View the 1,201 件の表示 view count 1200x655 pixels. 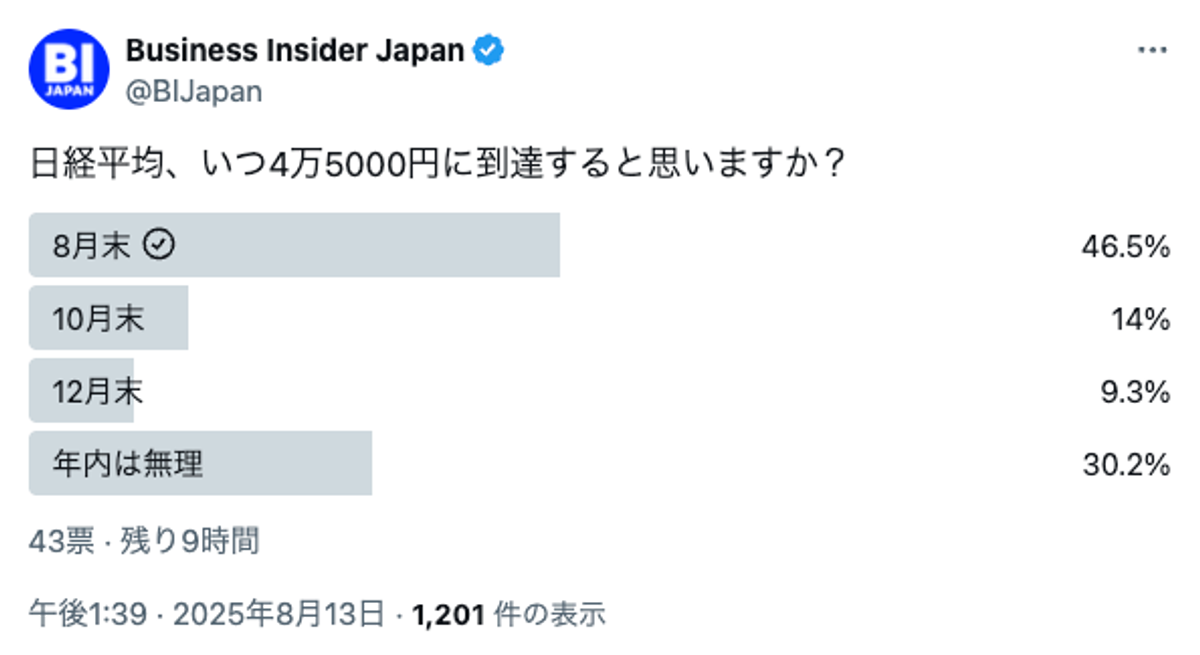pyautogui.click(x=508, y=613)
